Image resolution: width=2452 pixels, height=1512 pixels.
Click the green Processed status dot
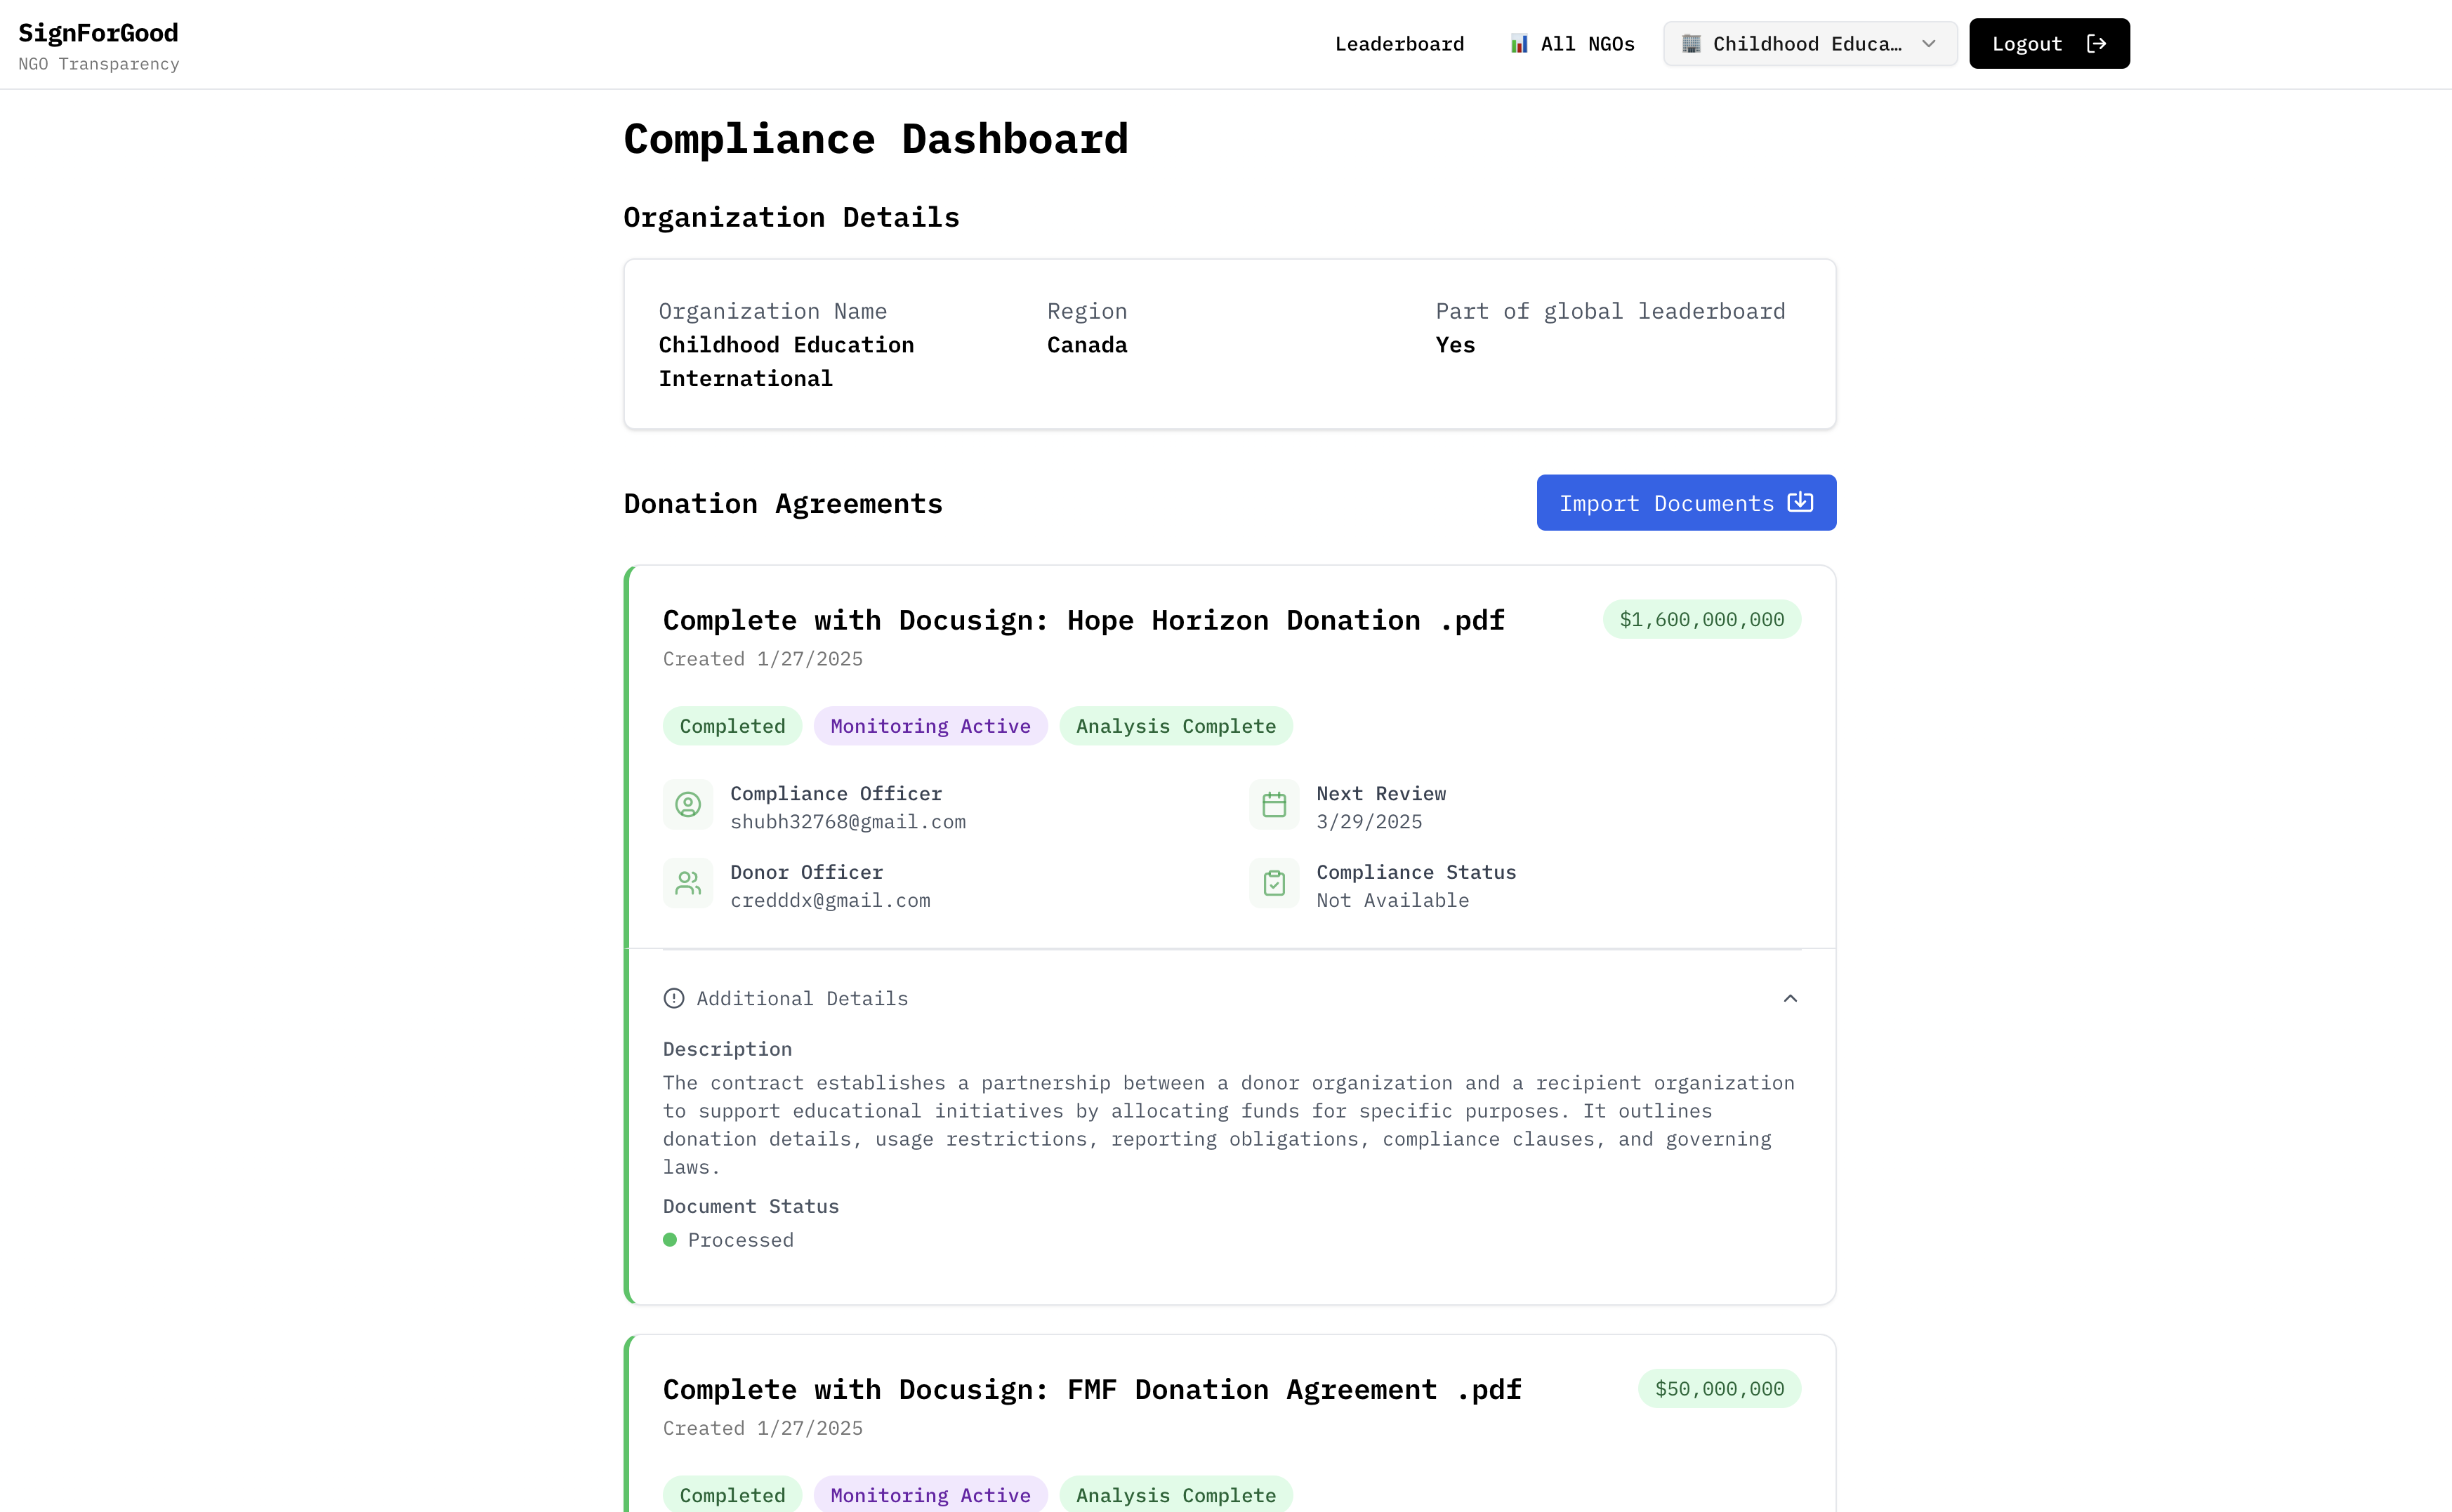670,1240
